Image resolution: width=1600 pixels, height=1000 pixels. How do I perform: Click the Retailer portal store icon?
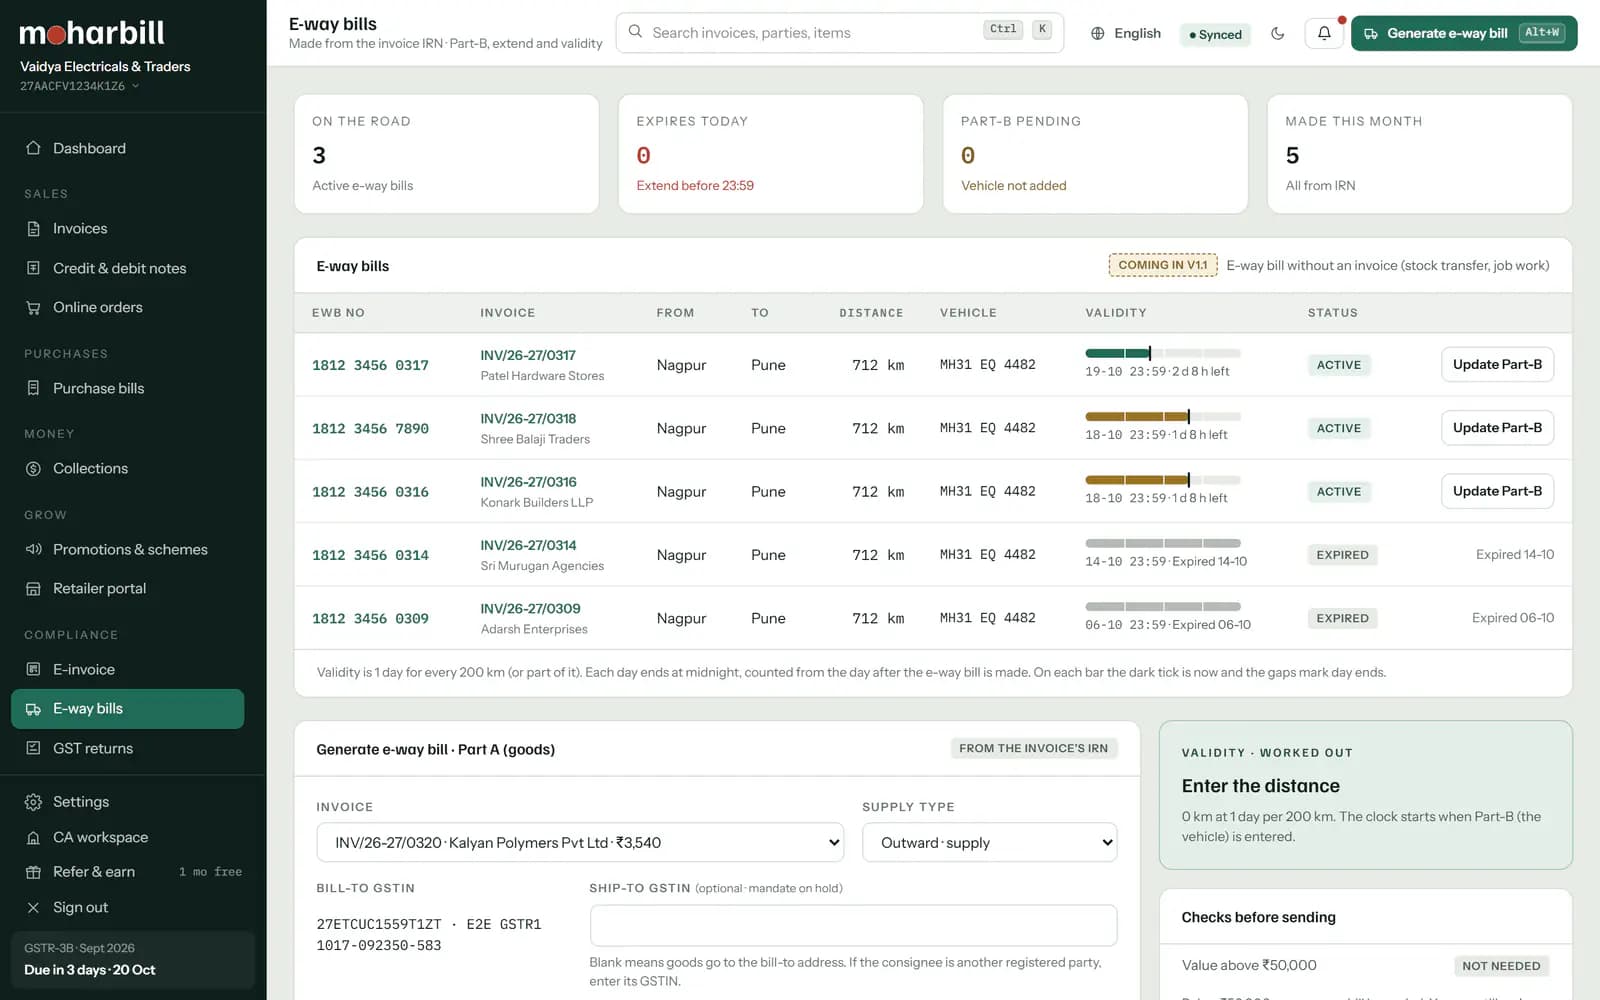(33, 588)
